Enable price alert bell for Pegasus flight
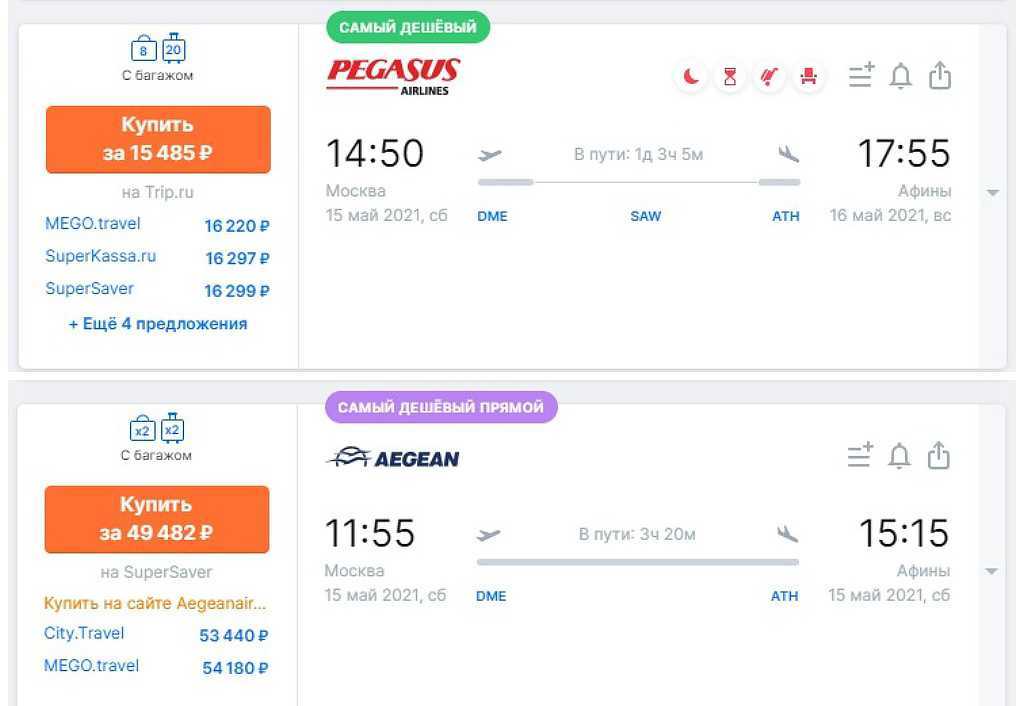This screenshot has height=706, width=1024. [901, 76]
